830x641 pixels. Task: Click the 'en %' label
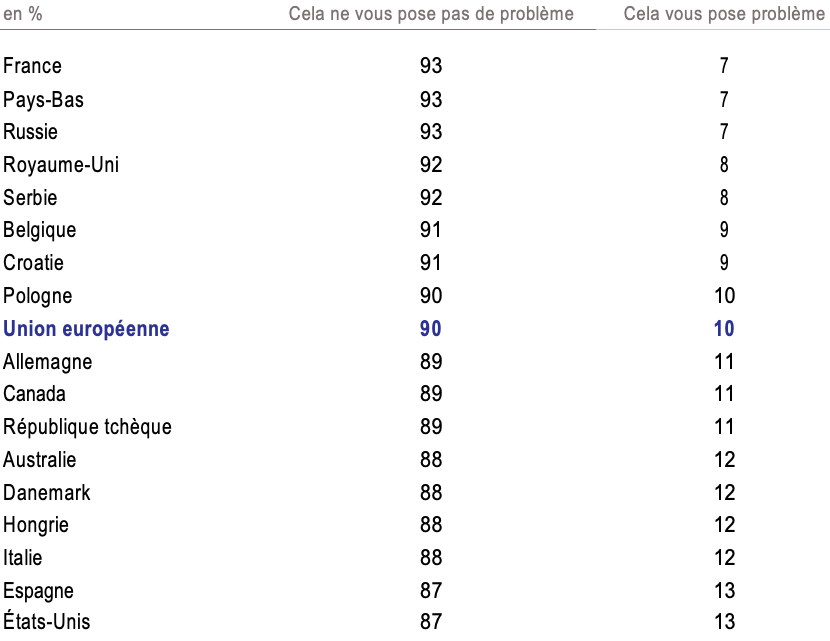(x=22, y=14)
